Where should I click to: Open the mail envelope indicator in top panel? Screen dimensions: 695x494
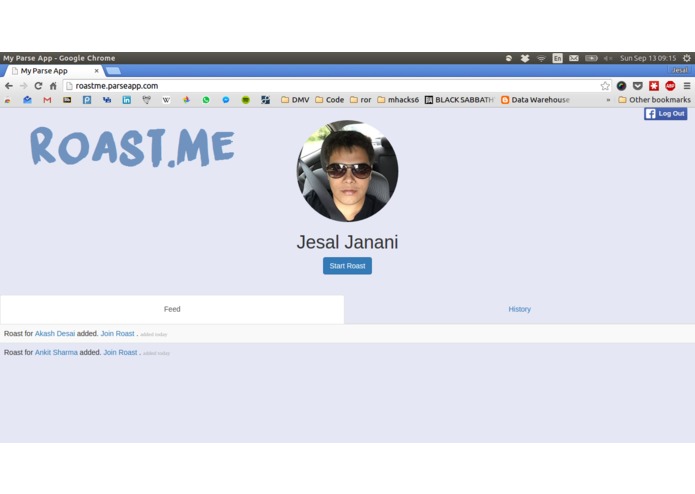click(x=574, y=58)
